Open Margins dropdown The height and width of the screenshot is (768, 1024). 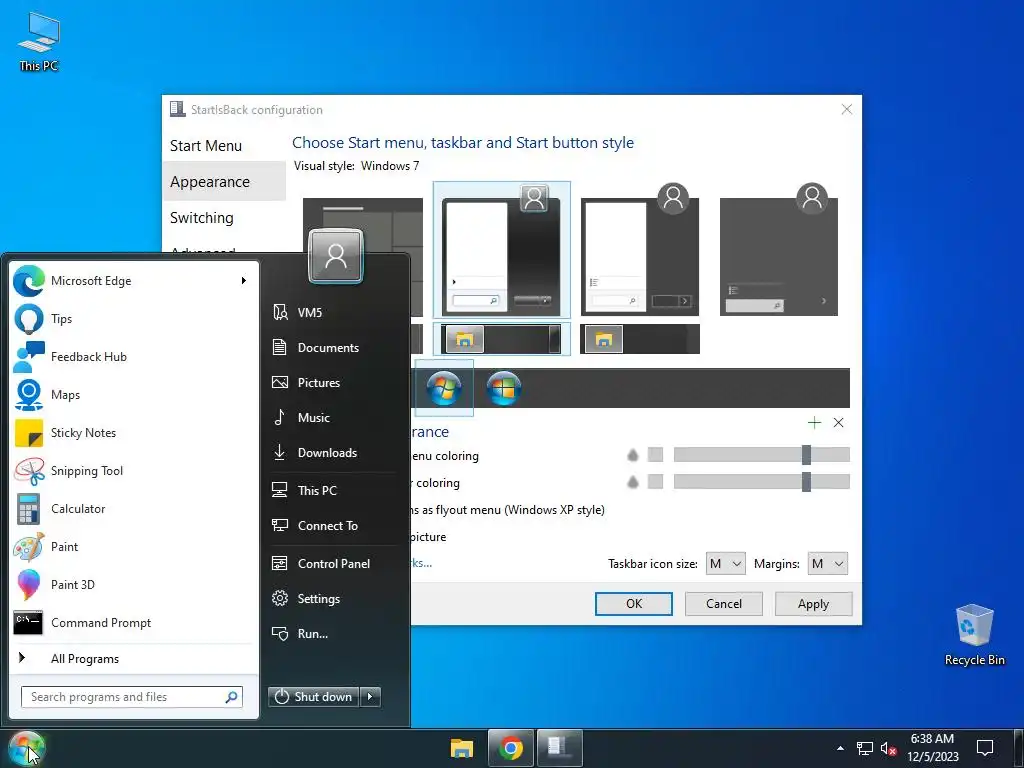coord(828,564)
